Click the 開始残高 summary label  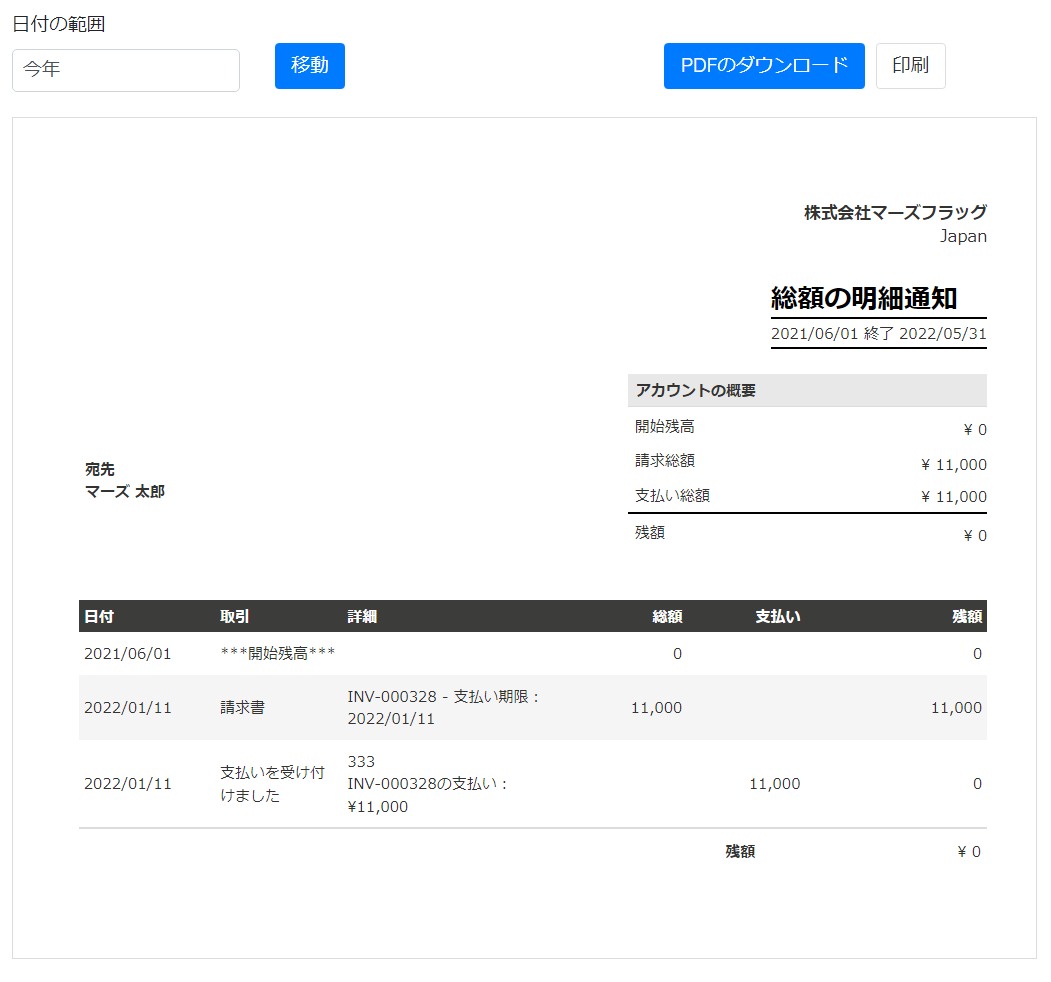(664, 426)
